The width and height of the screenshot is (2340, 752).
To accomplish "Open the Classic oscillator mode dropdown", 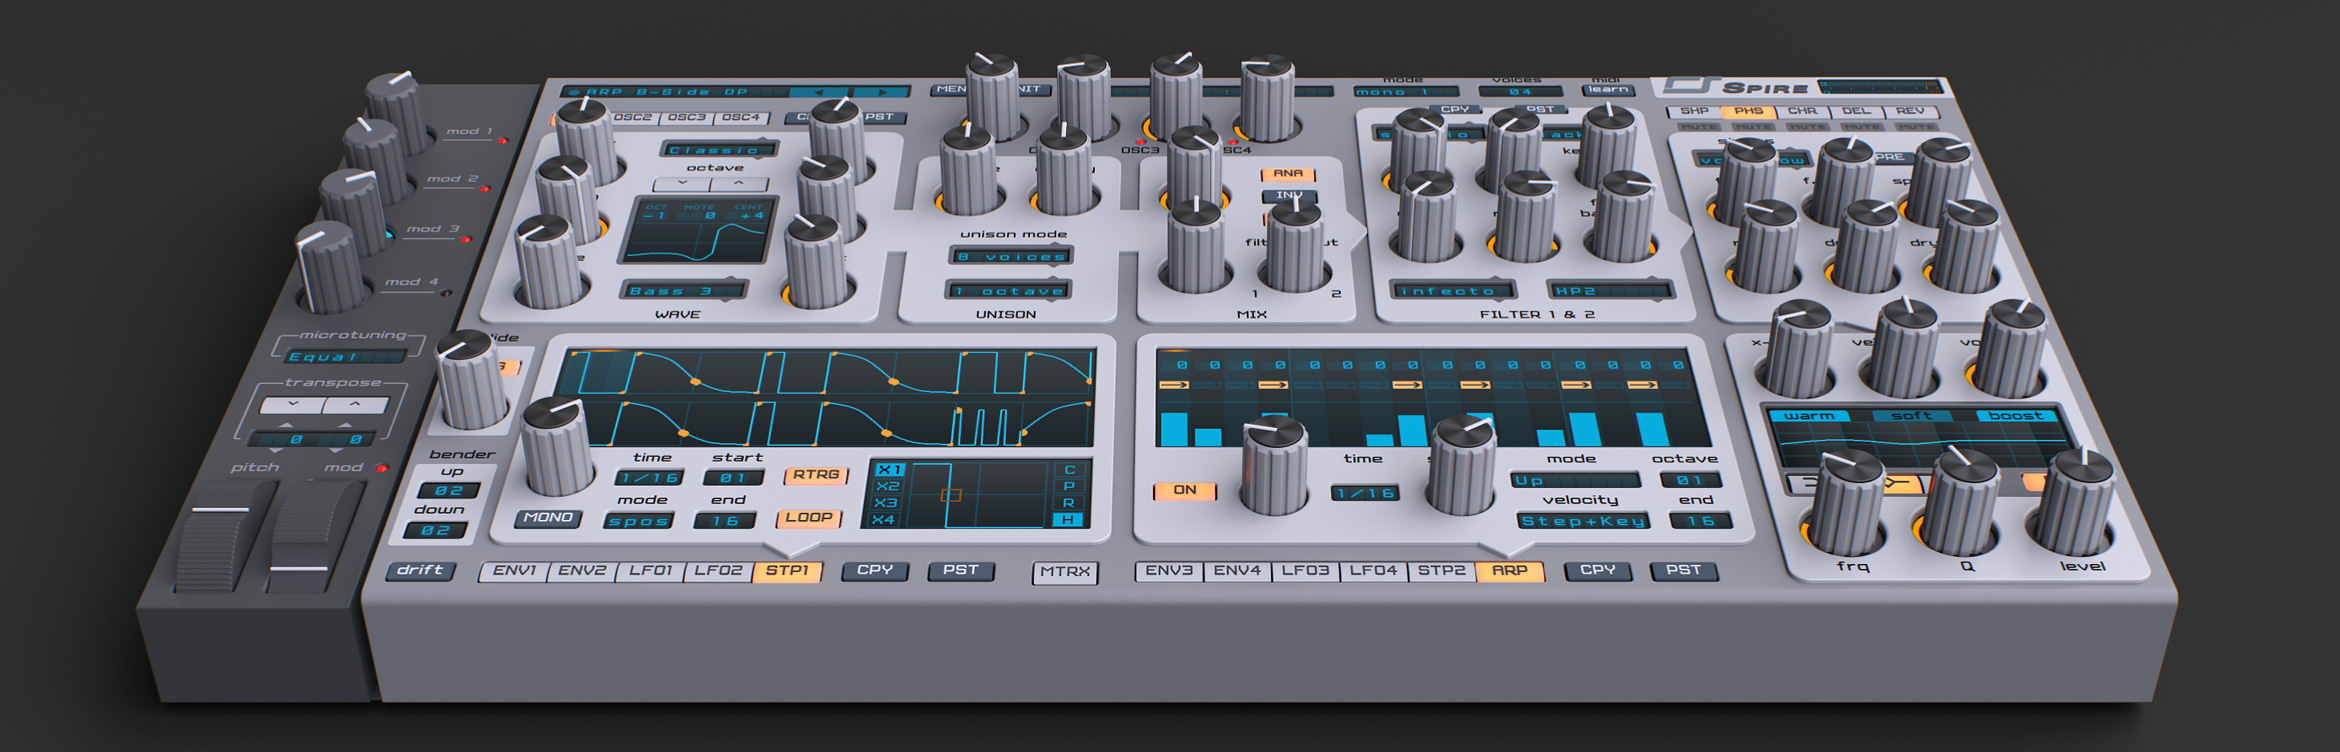I will point(719,150).
